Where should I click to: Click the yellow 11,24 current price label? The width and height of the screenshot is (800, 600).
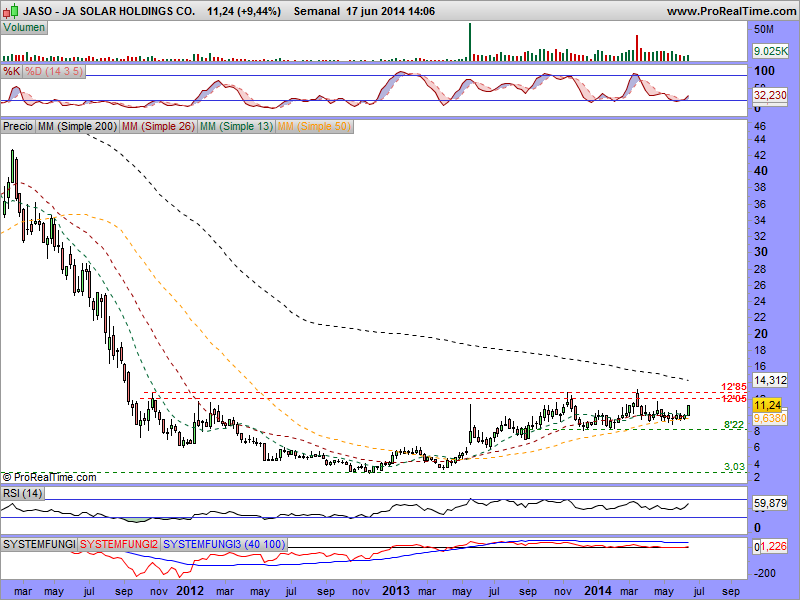pyautogui.click(x=767, y=405)
